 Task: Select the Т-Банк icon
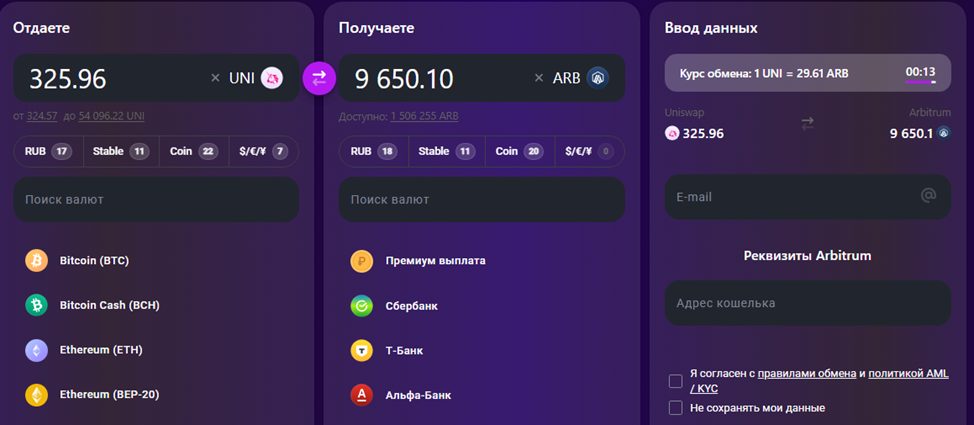(x=362, y=351)
